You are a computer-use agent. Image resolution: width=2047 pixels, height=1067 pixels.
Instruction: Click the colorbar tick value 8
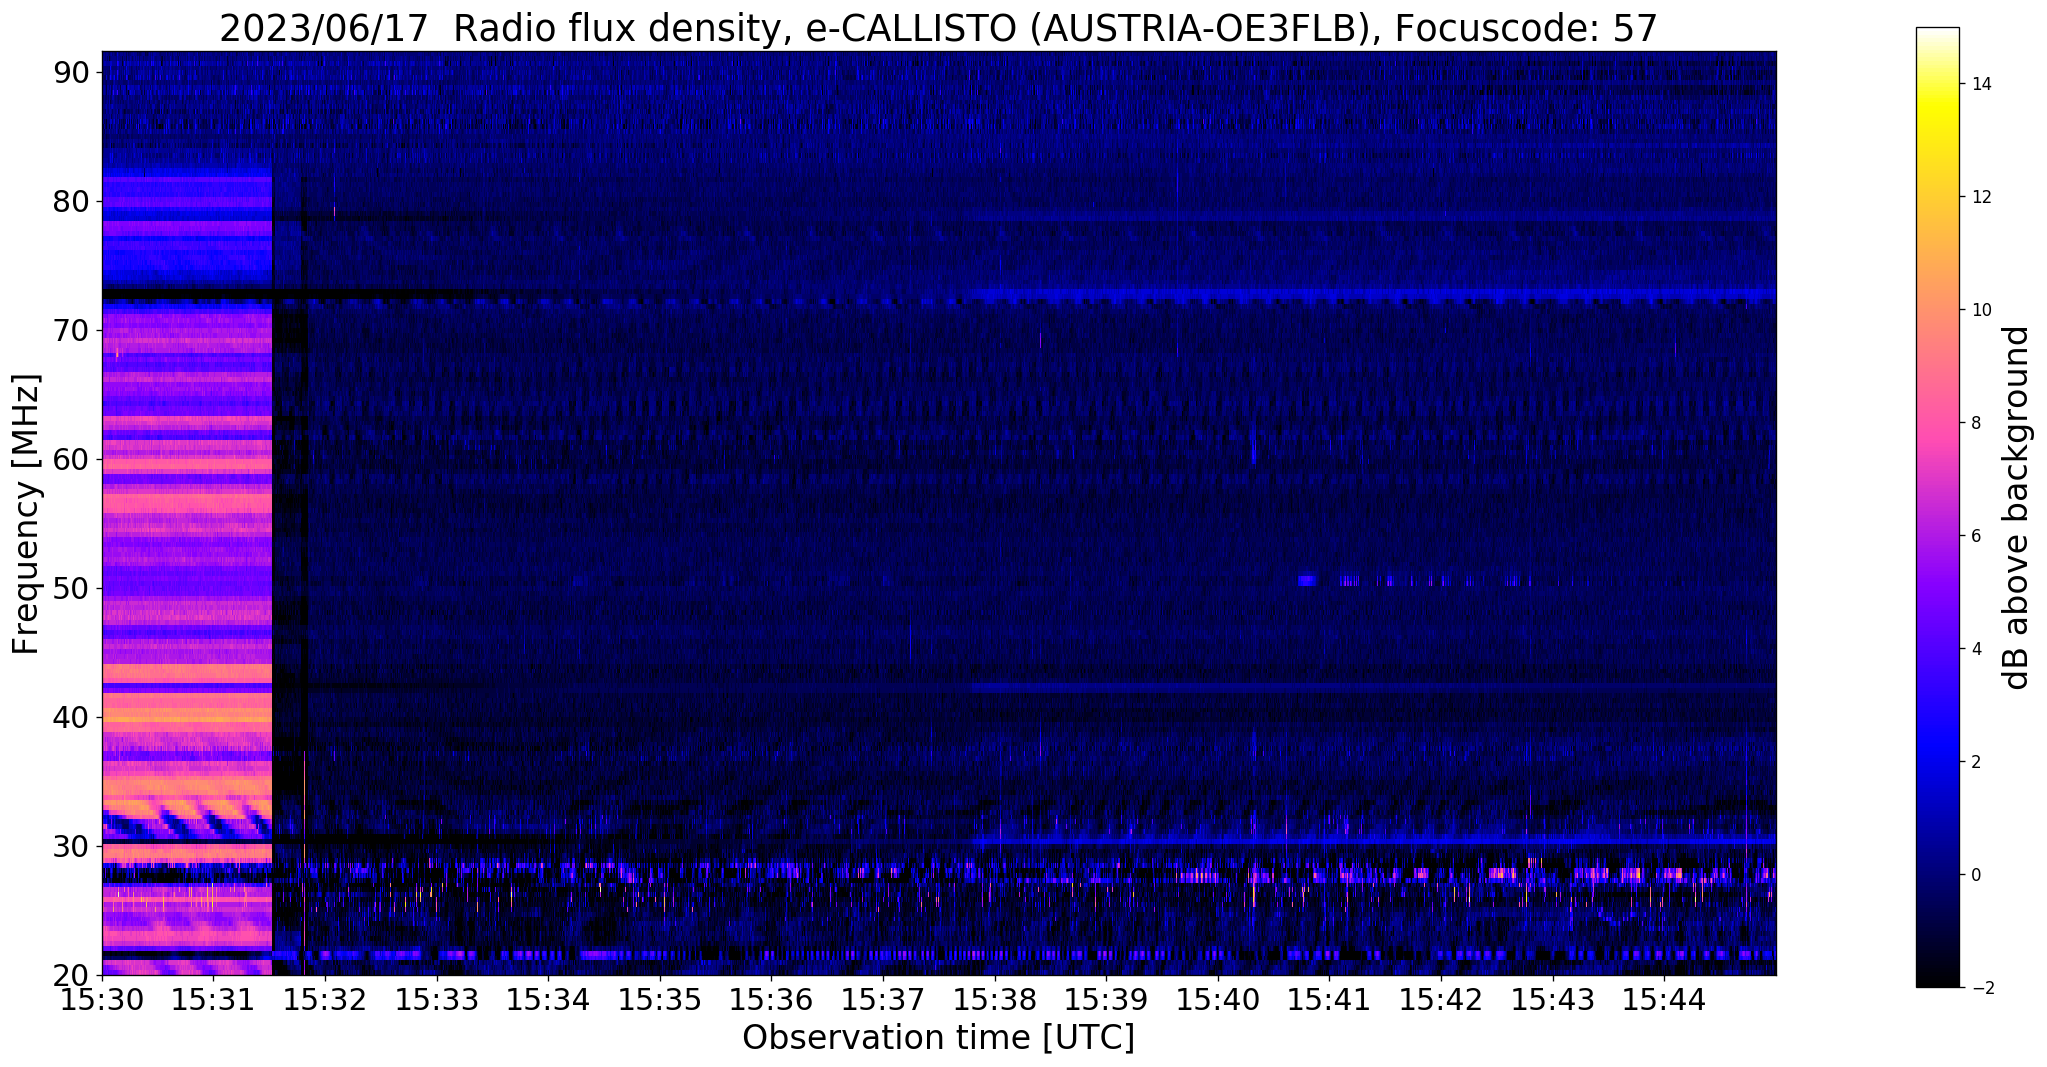(1975, 423)
